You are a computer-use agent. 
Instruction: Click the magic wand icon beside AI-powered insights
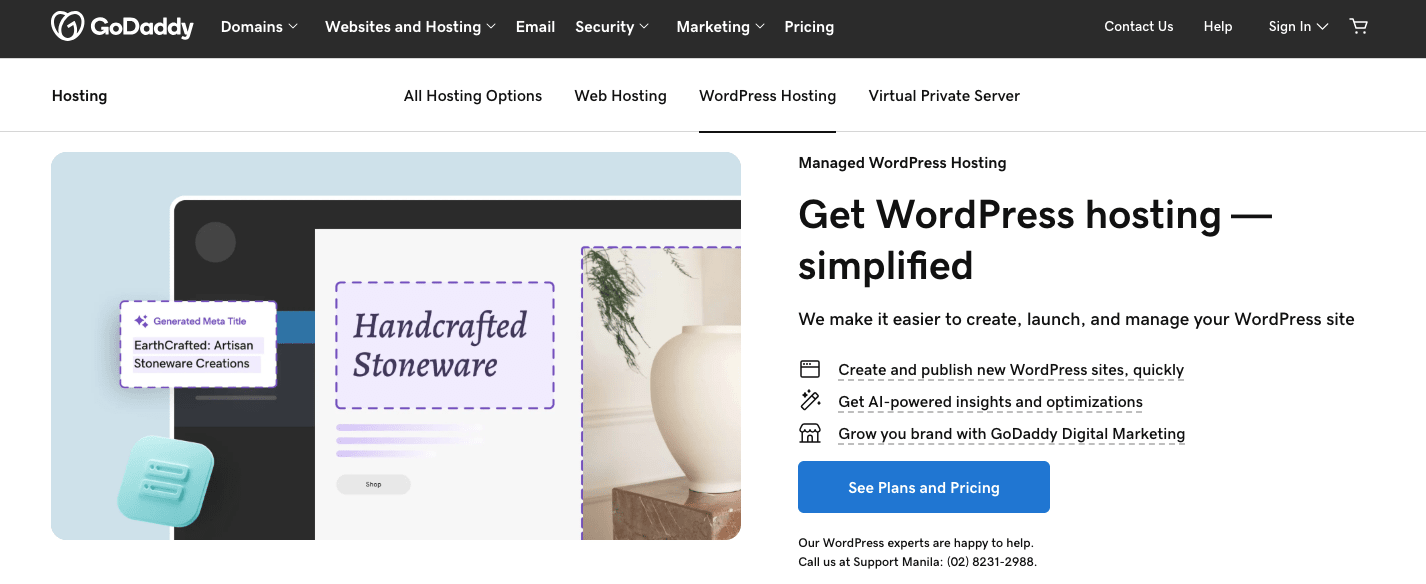tap(809, 401)
